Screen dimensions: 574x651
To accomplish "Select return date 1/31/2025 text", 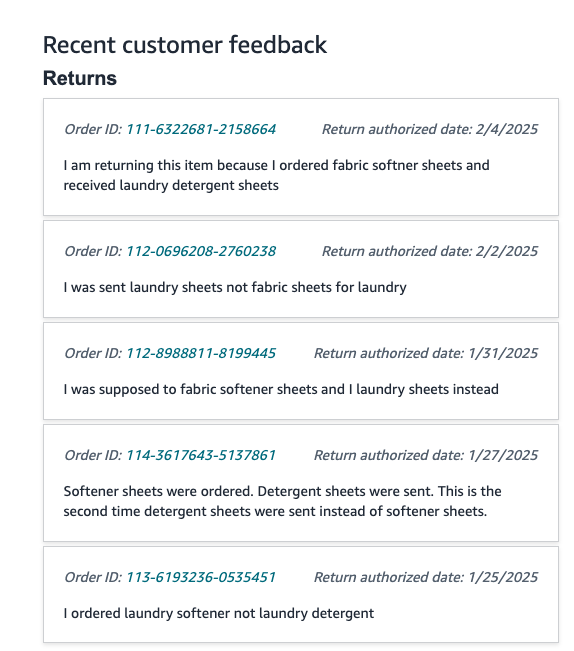I will point(503,353).
